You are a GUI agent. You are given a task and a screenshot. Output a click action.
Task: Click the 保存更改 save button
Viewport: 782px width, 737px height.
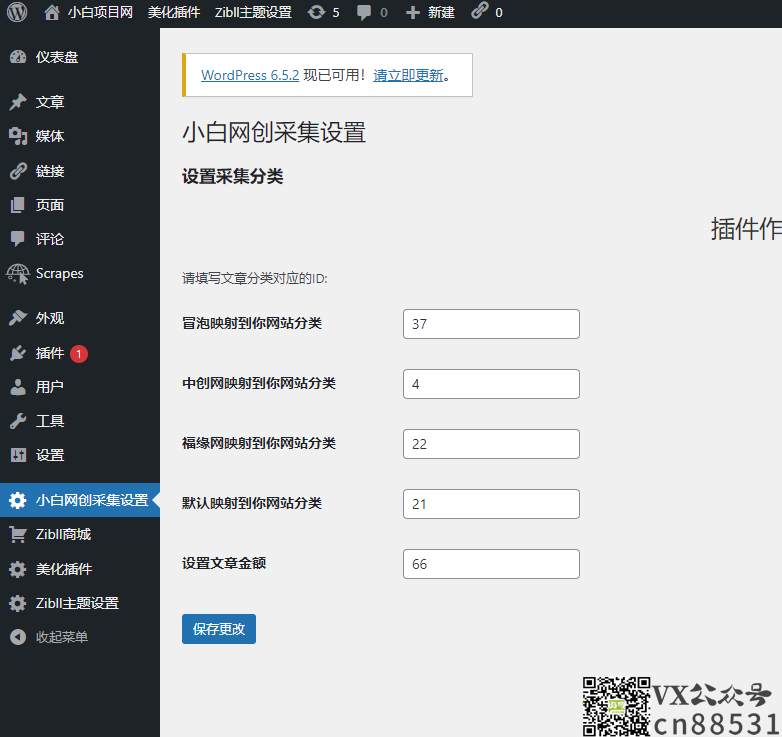tap(219, 629)
